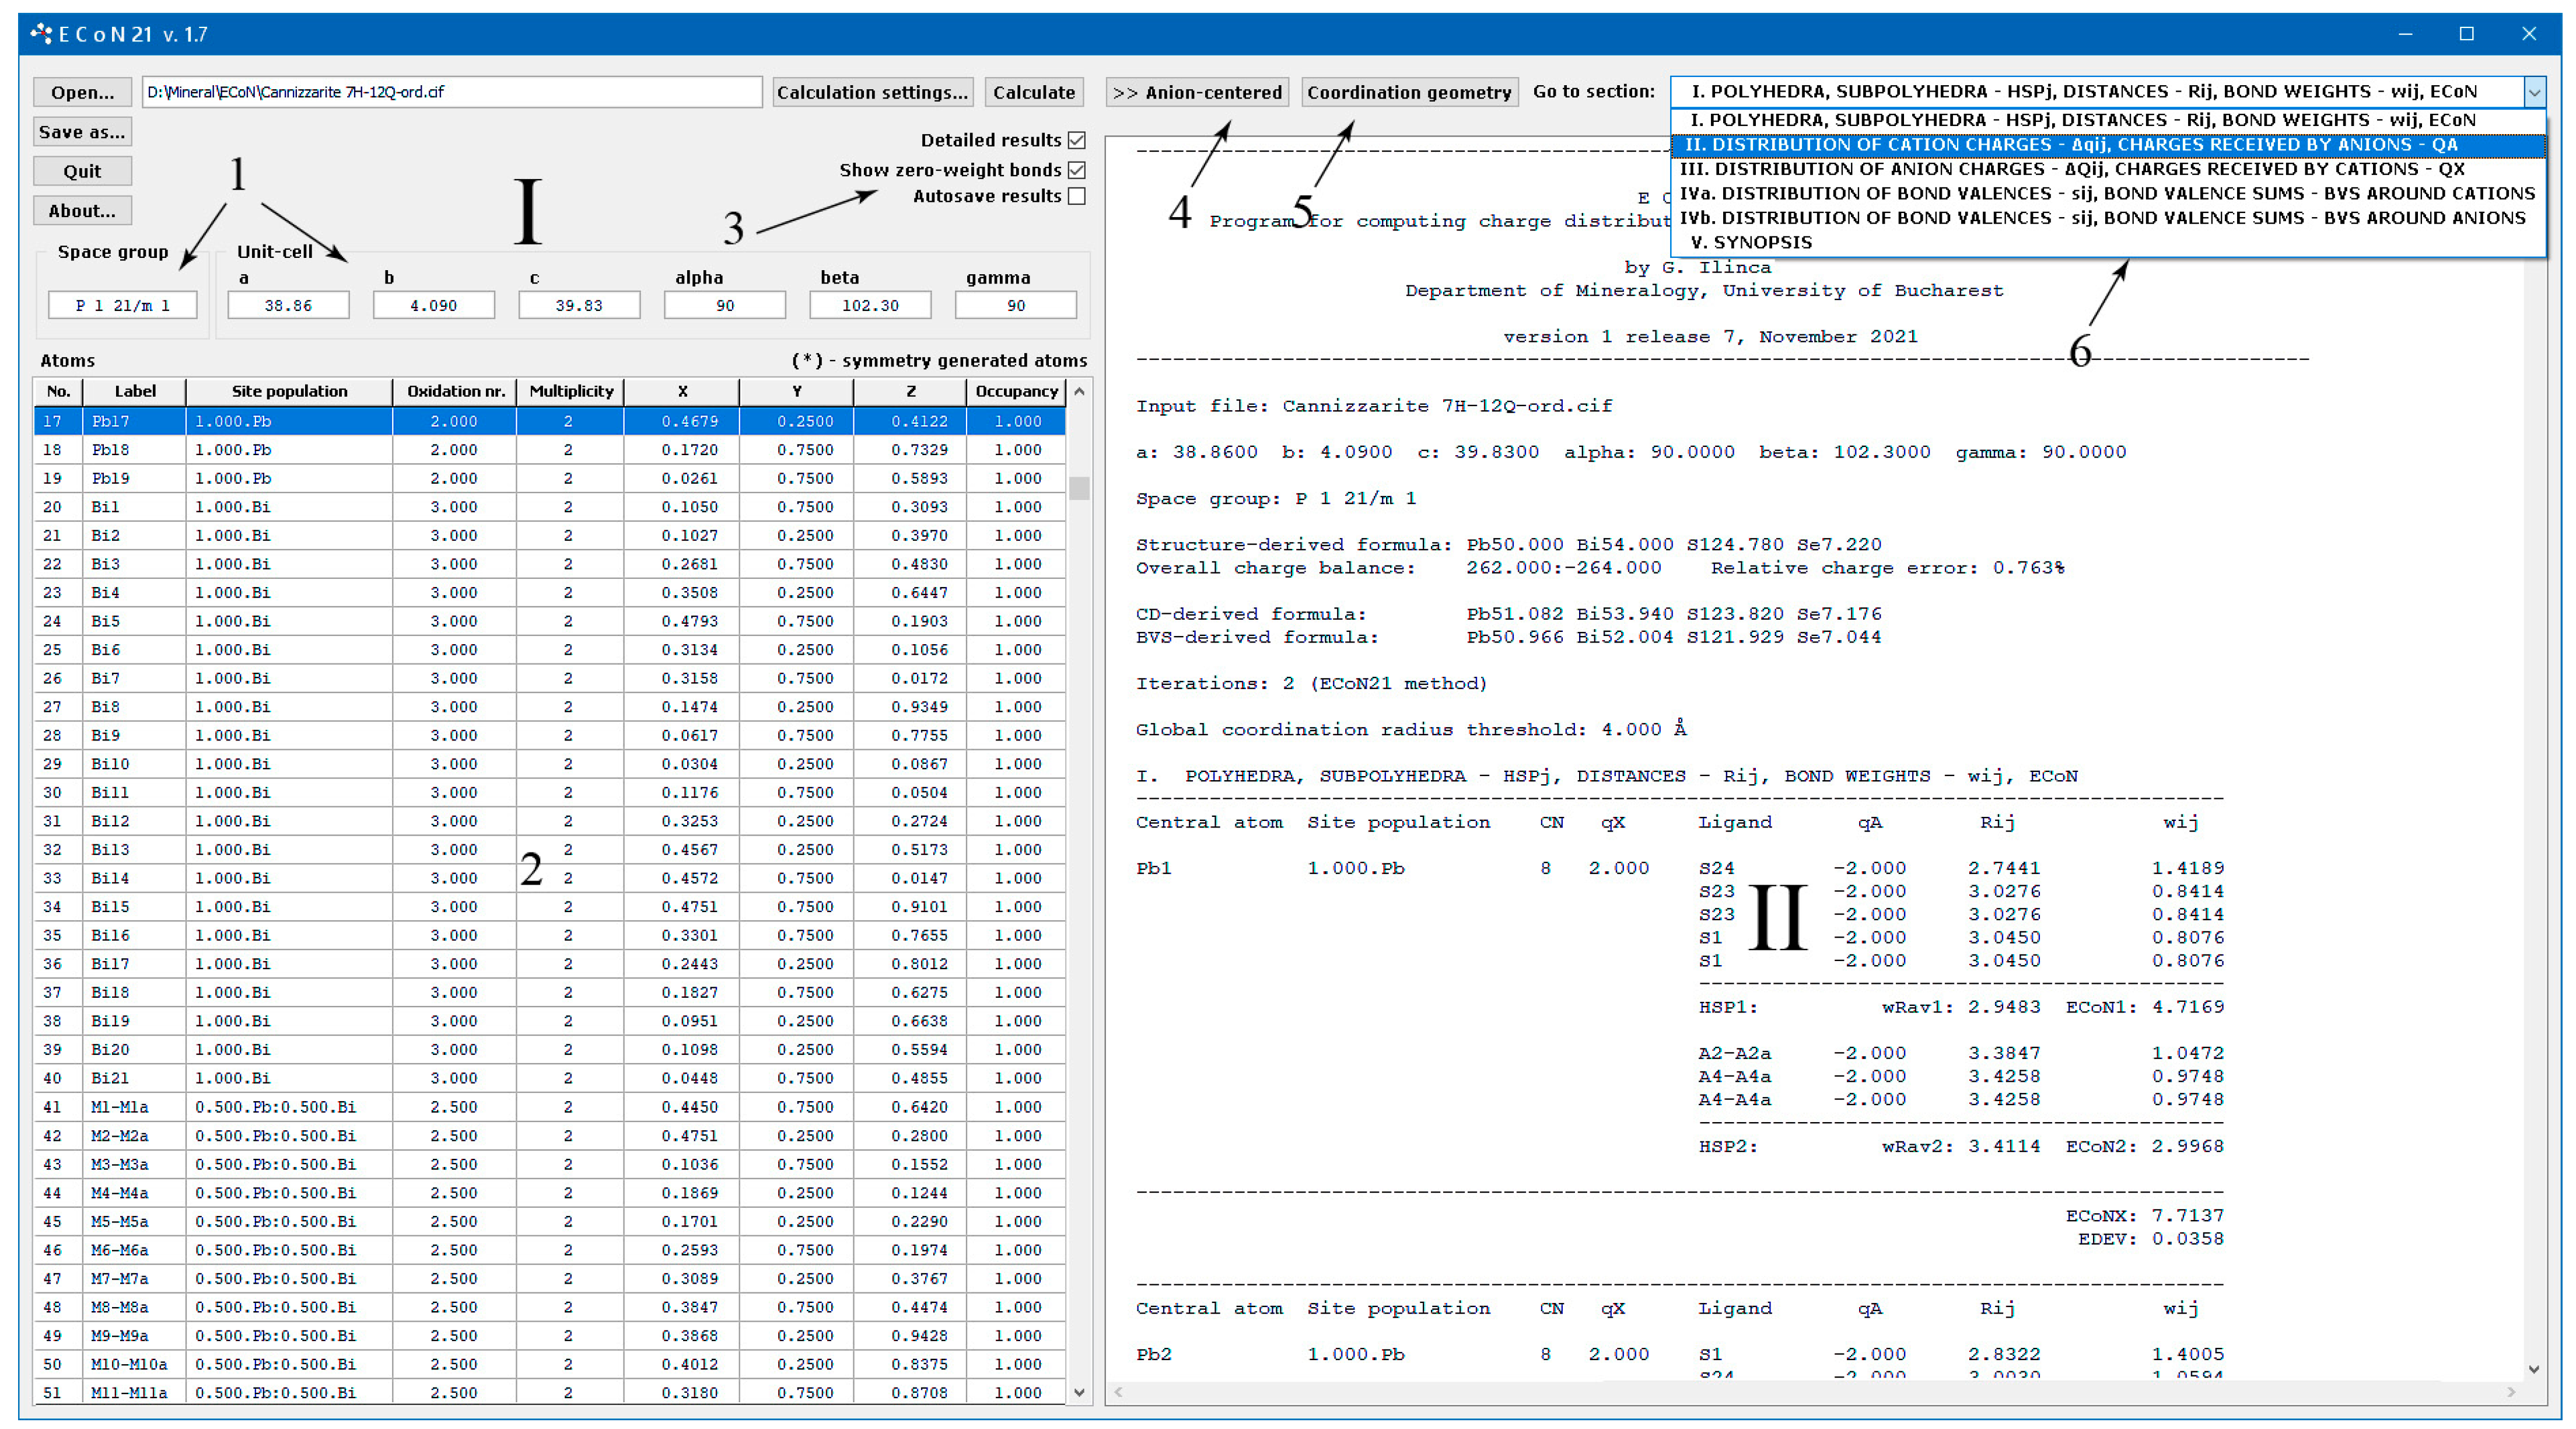The width and height of the screenshot is (2576, 1429).
Task: Click the beta unit-cell angle field
Action: tap(870, 305)
